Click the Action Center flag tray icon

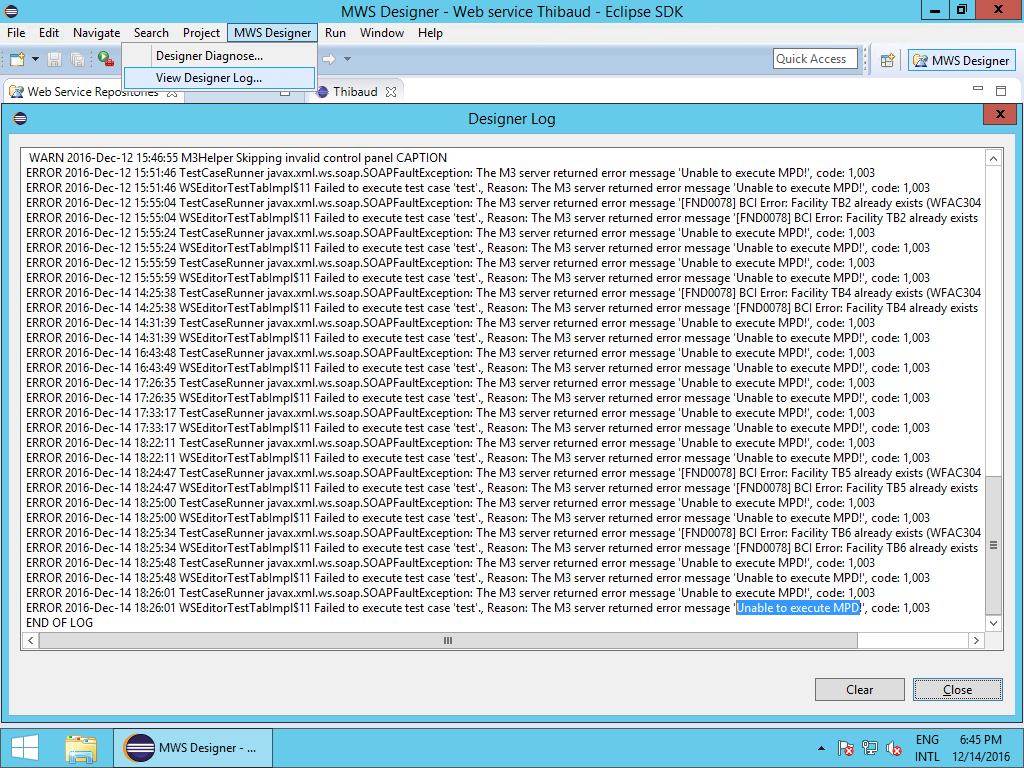pos(846,748)
